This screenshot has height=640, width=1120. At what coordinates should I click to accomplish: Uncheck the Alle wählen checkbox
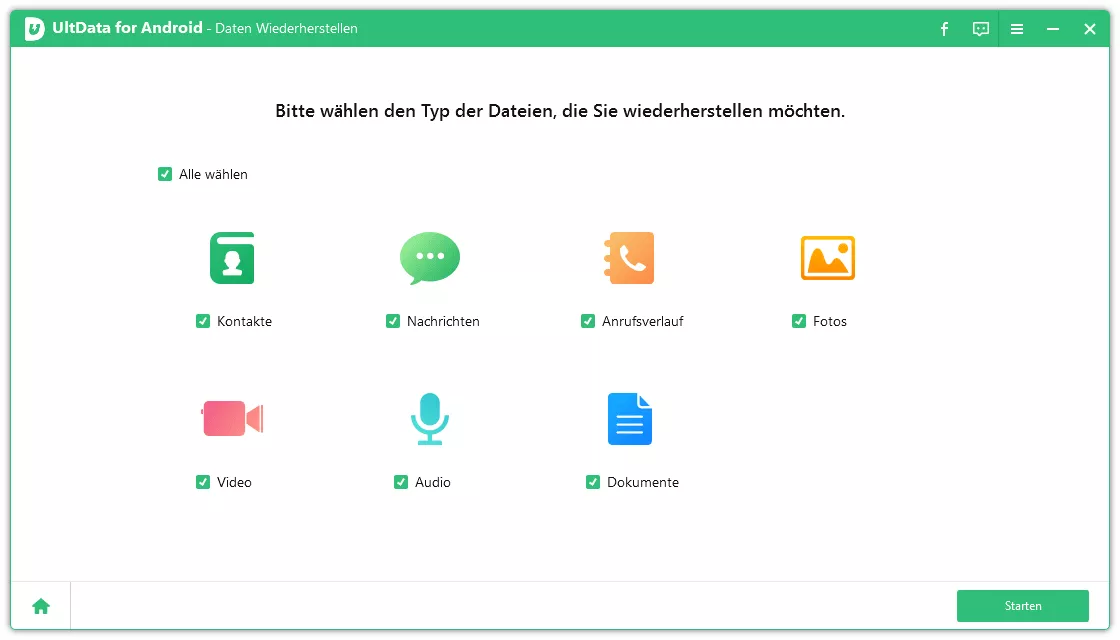tap(165, 174)
